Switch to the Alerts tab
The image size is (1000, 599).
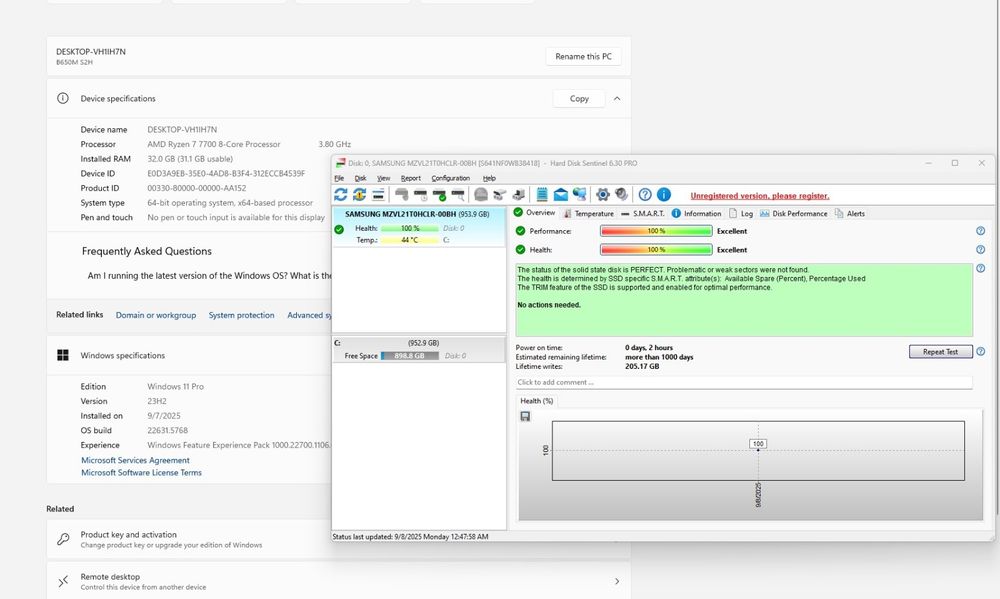click(x=849, y=214)
